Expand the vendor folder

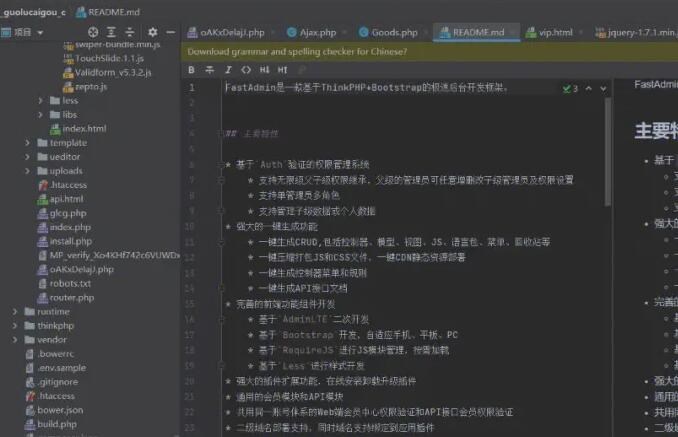15,340
